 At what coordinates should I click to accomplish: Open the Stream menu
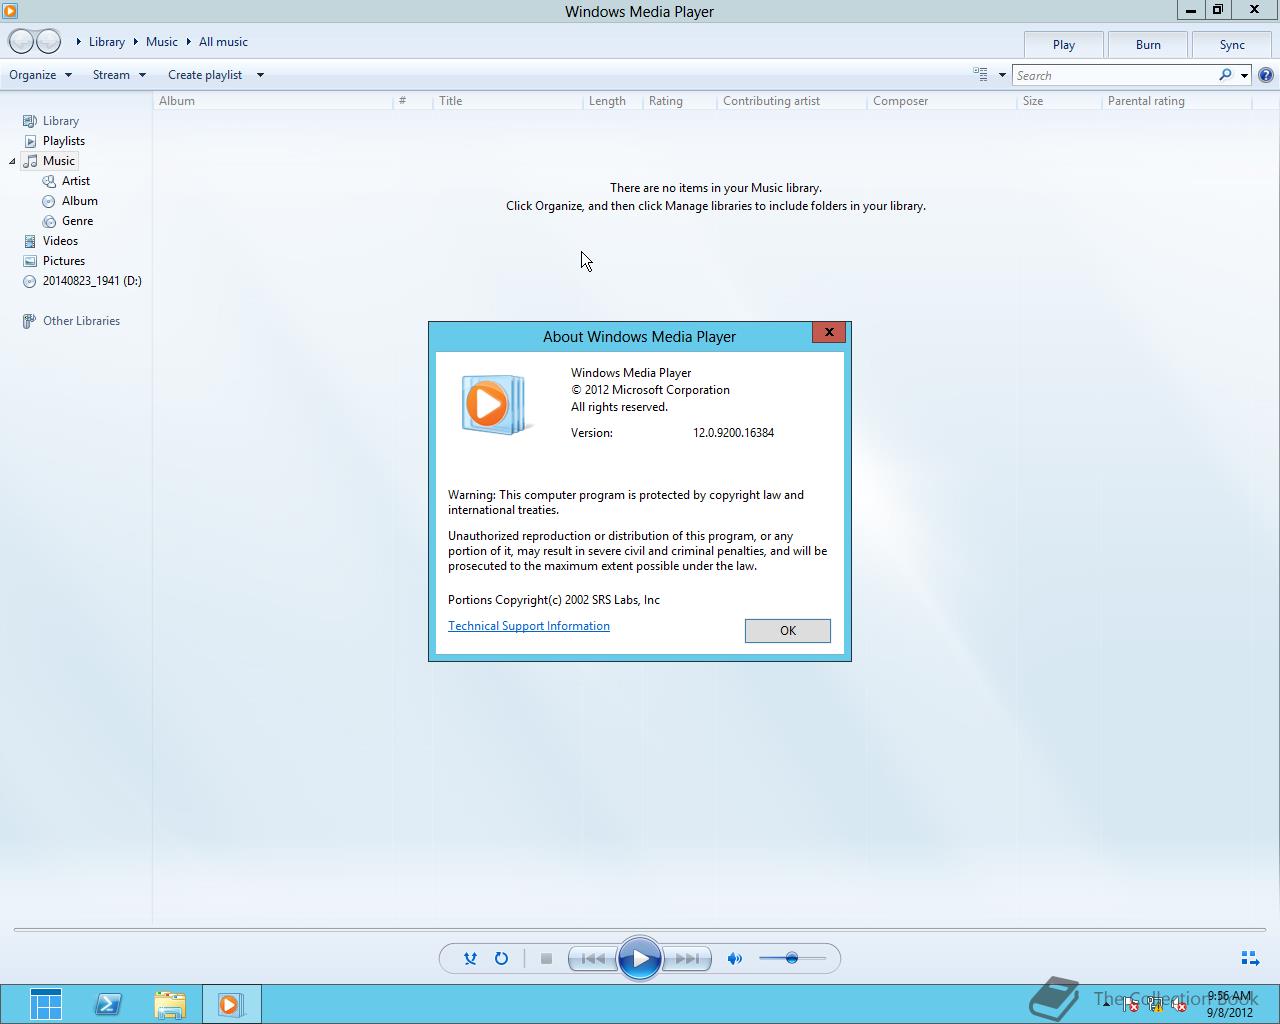click(119, 75)
